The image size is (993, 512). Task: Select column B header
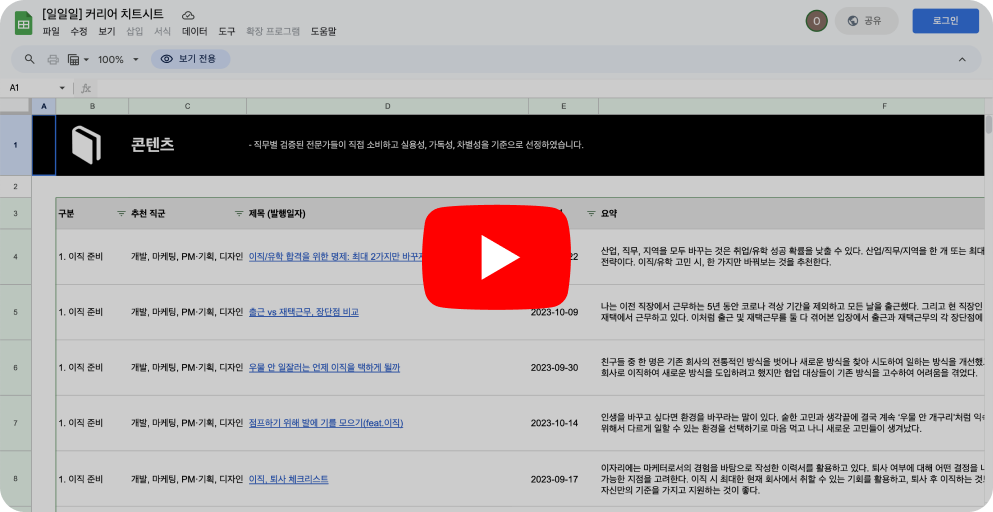click(x=92, y=106)
